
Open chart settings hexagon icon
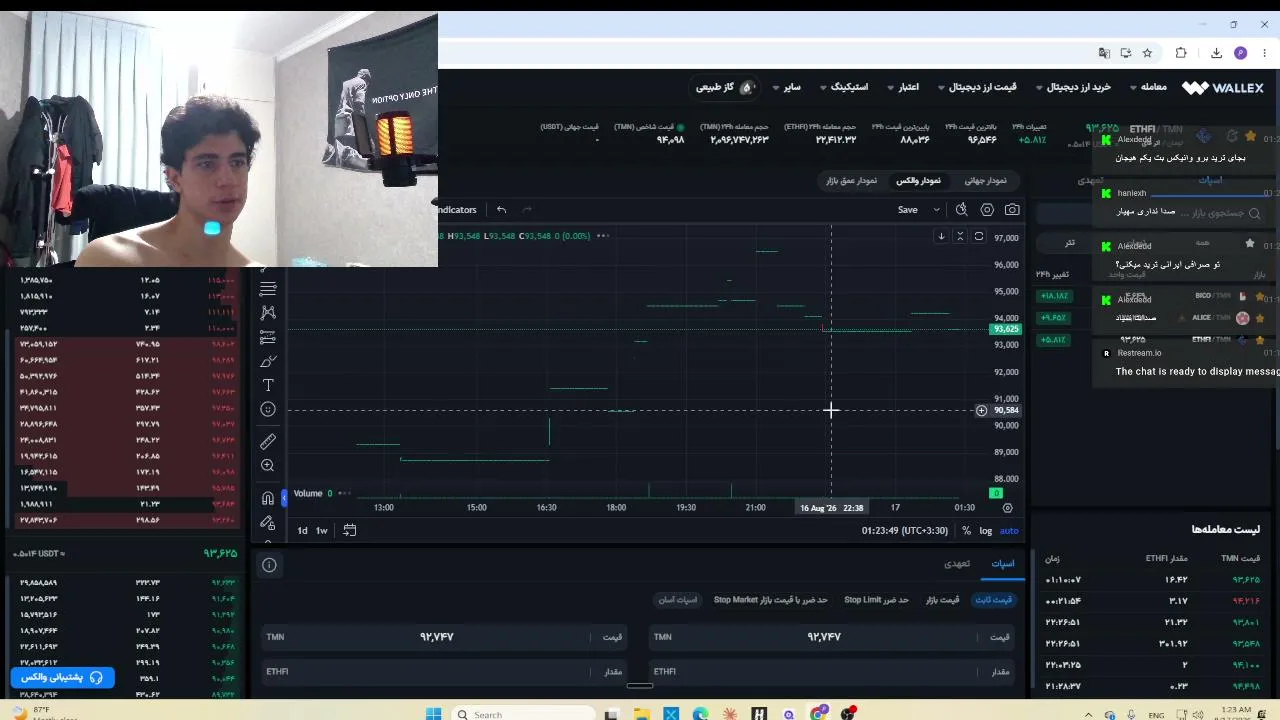pos(987,210)
